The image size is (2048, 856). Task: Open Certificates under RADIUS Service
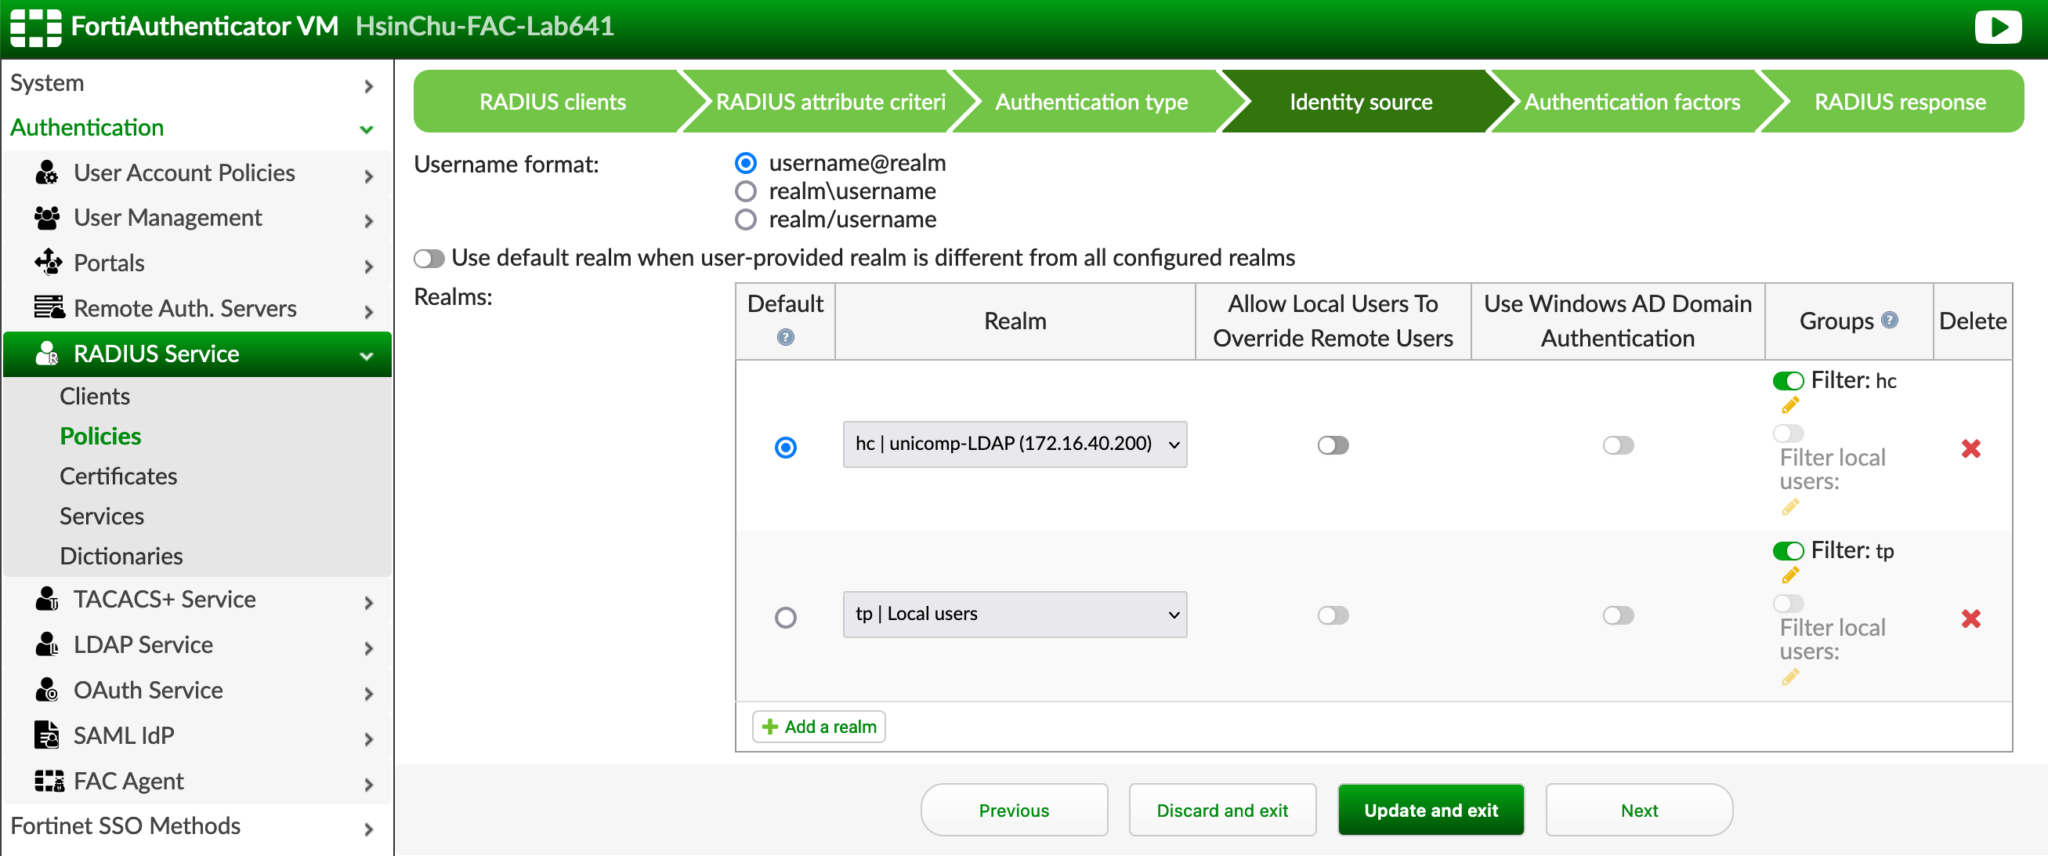118,476
